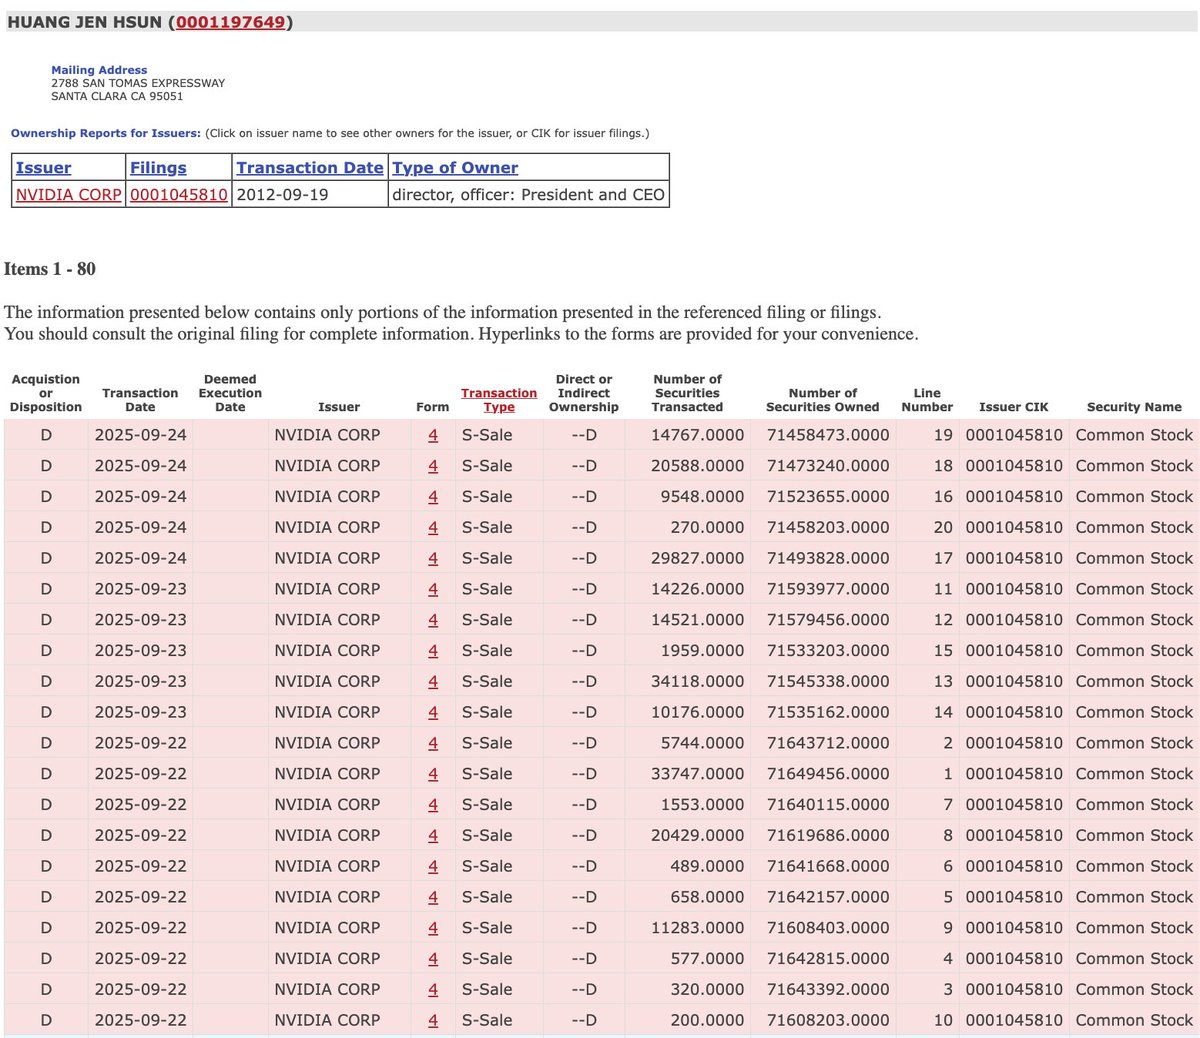Click the 'Security Name' column header
The image size is (1200, 1038).
tap(1134, 407)
